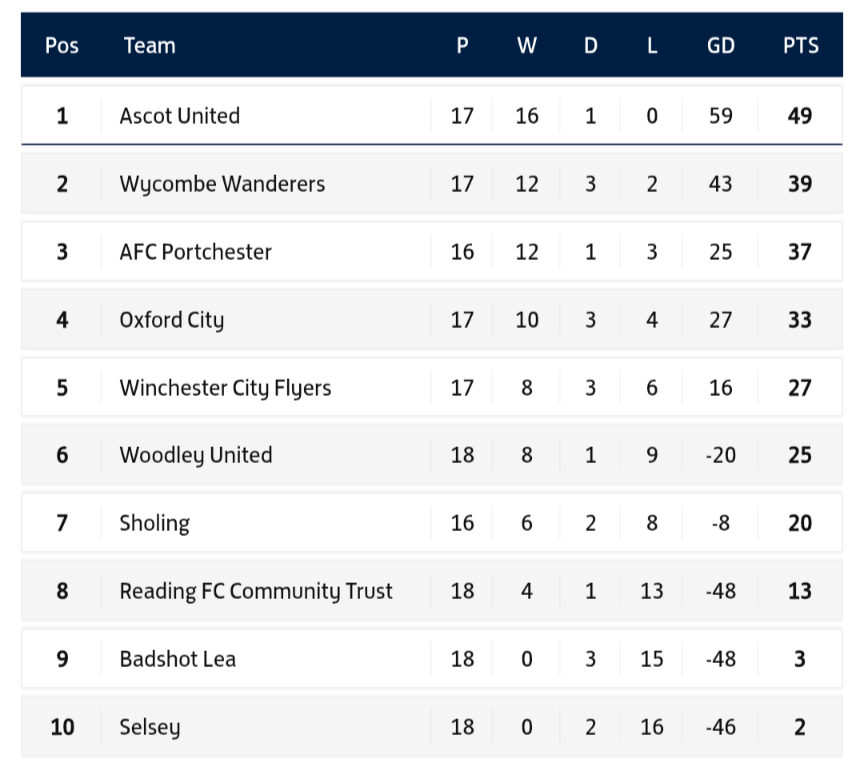This screenshot has height=774, width=864.
Task: Select the D column header
Action: [591, 45]
